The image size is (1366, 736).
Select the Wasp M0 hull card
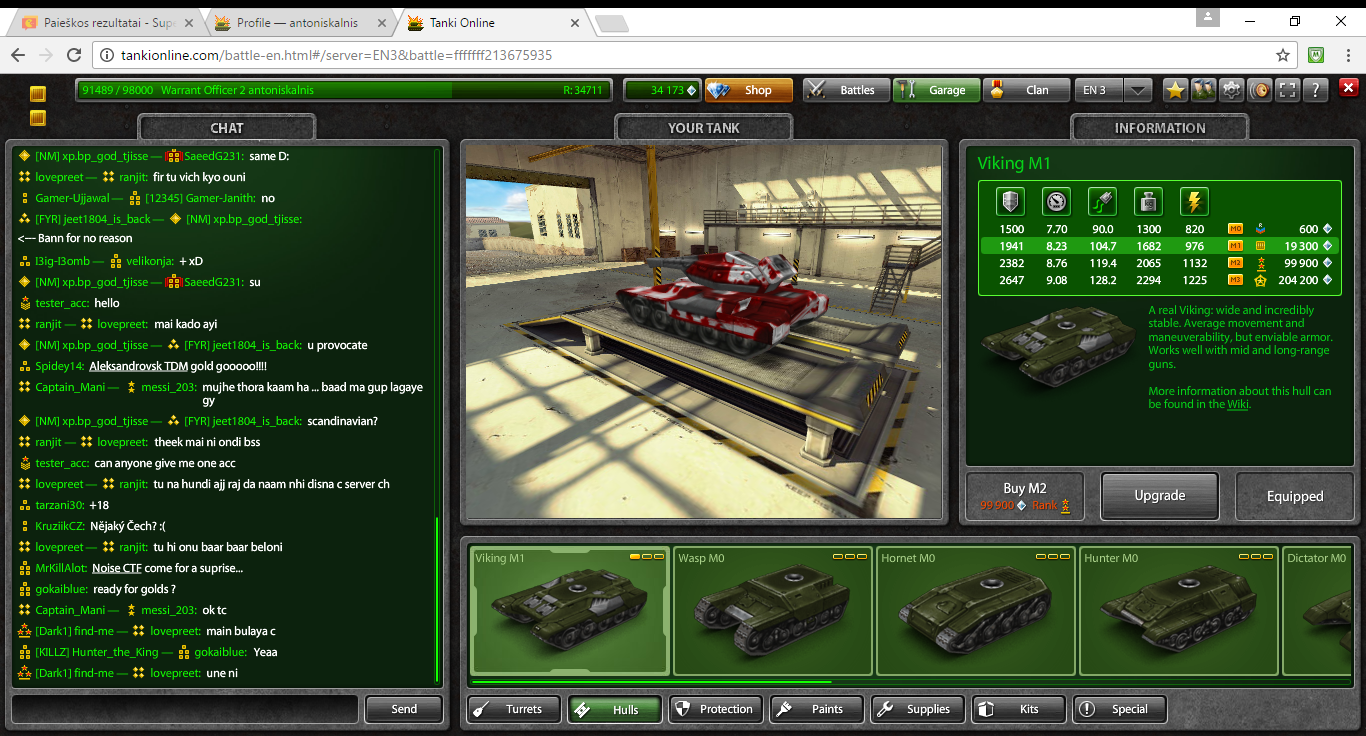[x=772, y=611]
